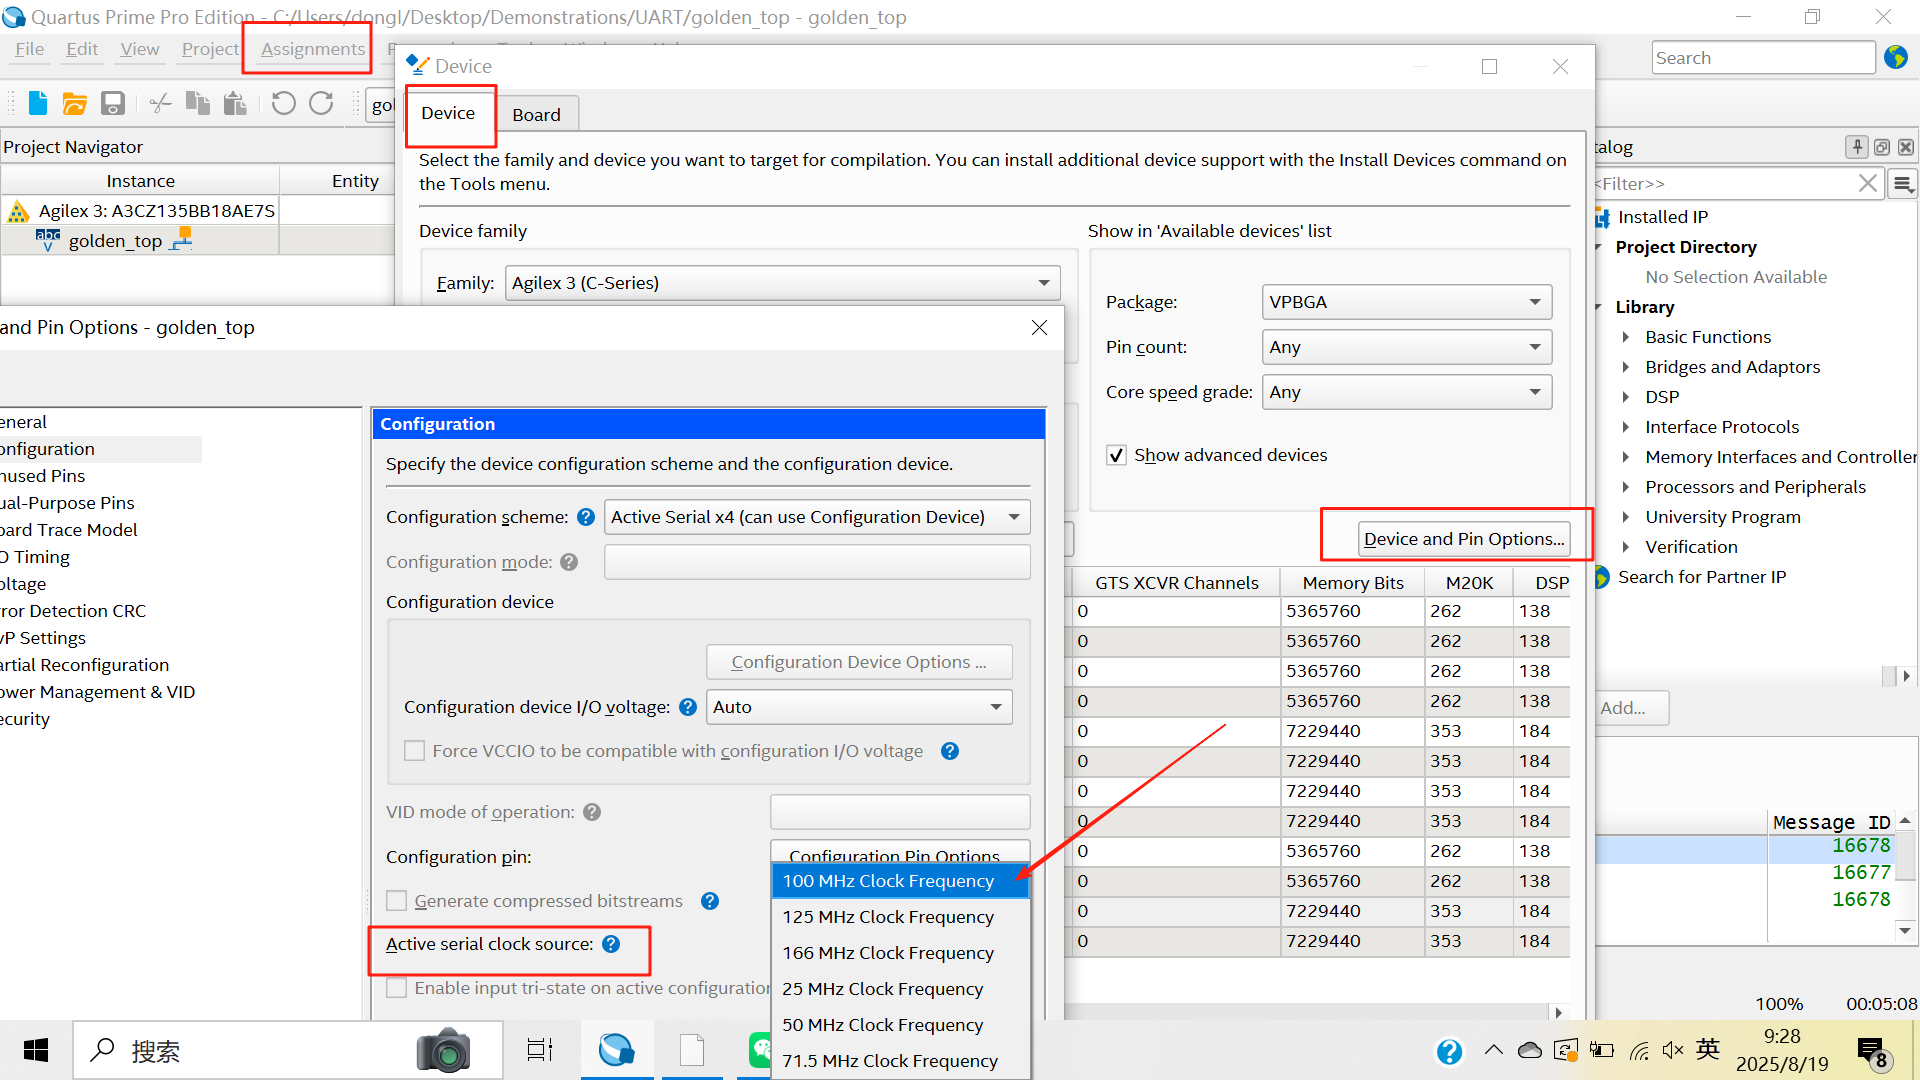This screenshot has height=1080, width=1920.
Task: Click the Redo toolbar icon
Action: pos(321,103)
